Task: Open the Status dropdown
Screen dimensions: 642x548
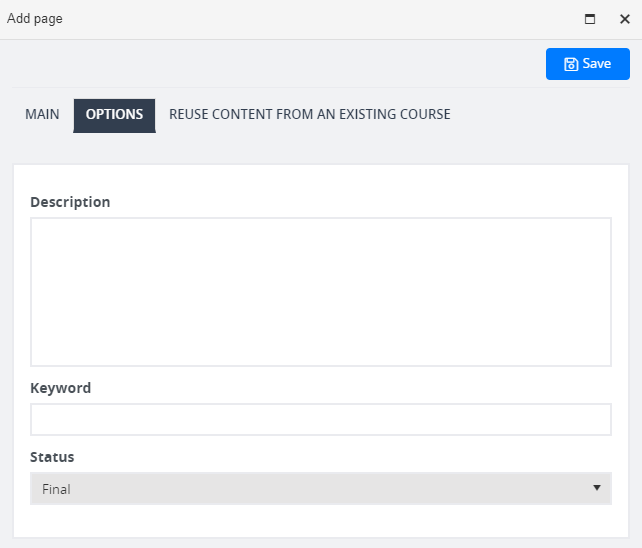Action: (321, 488)
